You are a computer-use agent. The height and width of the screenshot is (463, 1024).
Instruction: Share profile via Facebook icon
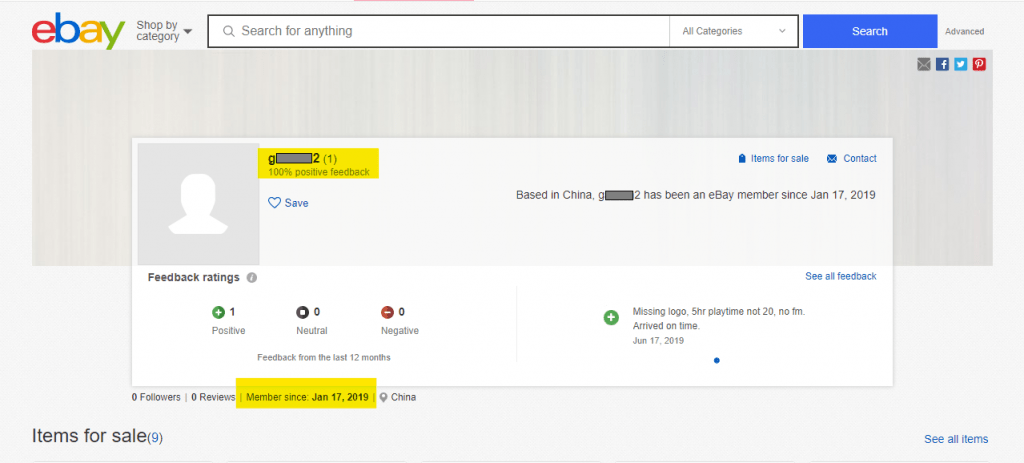pyautogui.click(x=942, y=64)
